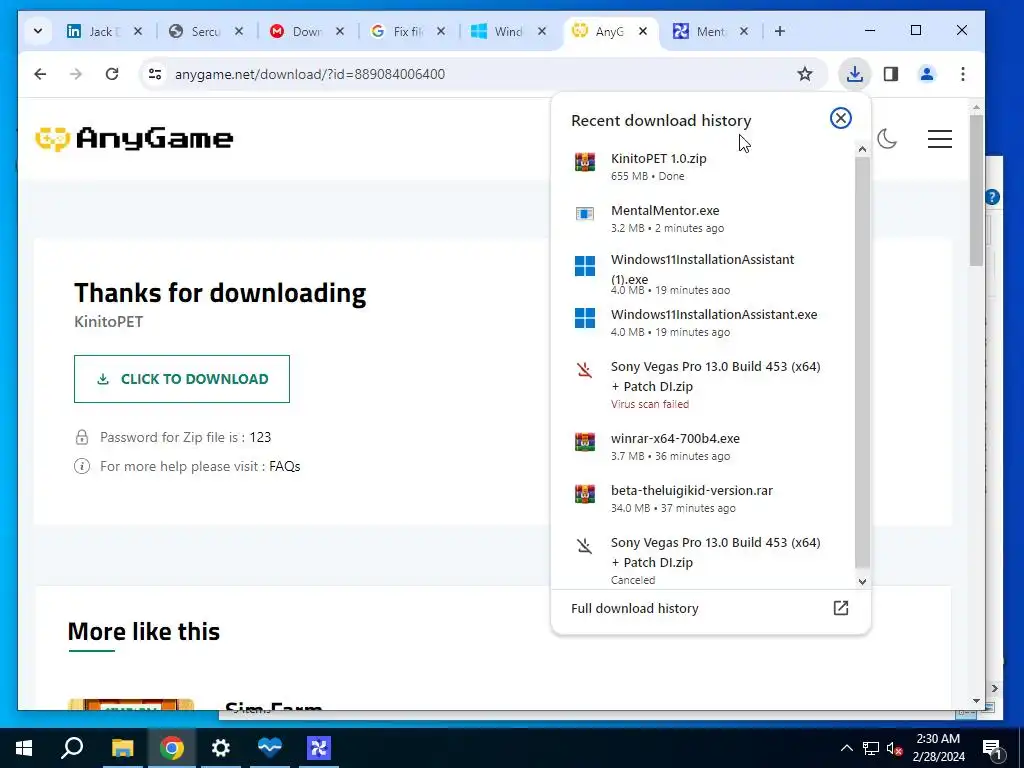Show hidden system tray icons
This screenshot has height=768, width=1024.
coord(846,748)
